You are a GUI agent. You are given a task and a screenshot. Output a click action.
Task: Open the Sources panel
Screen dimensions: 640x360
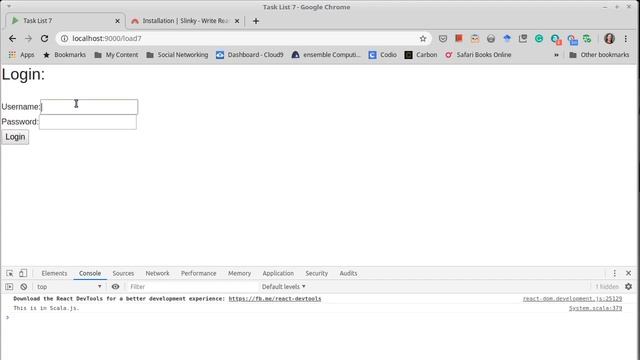coord(123,273)
